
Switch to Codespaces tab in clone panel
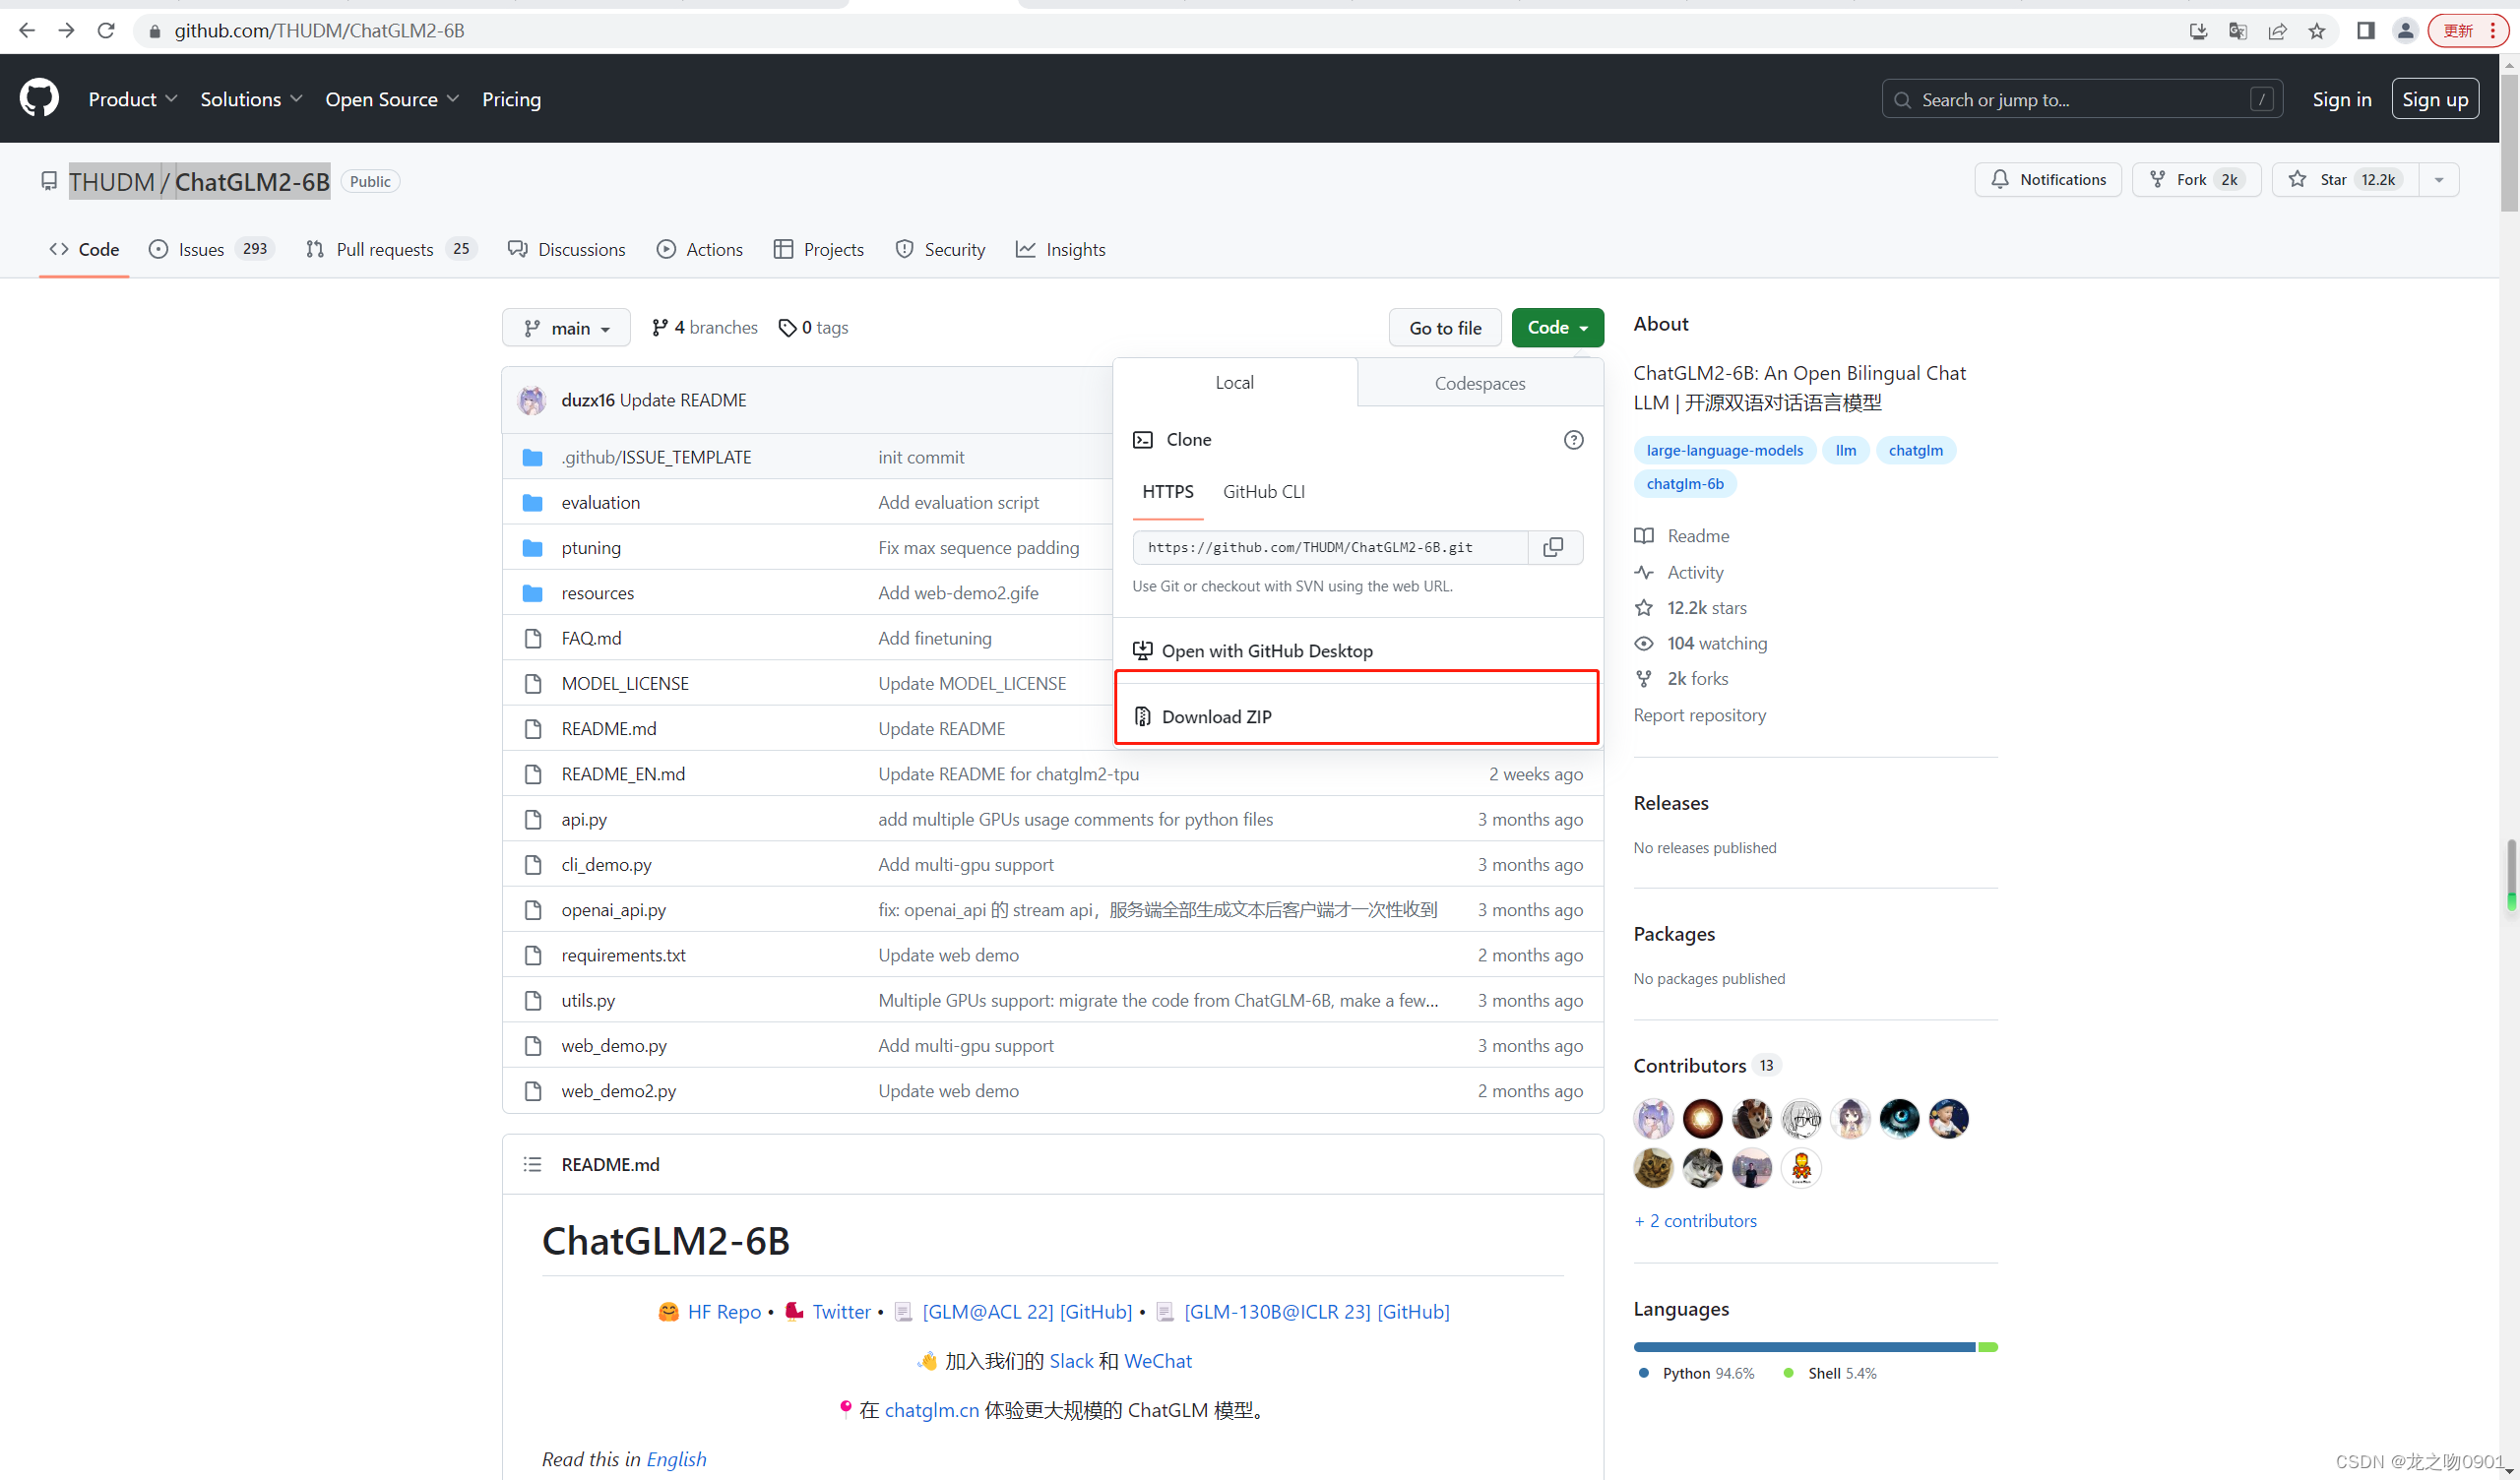(x=1480, y=383)
